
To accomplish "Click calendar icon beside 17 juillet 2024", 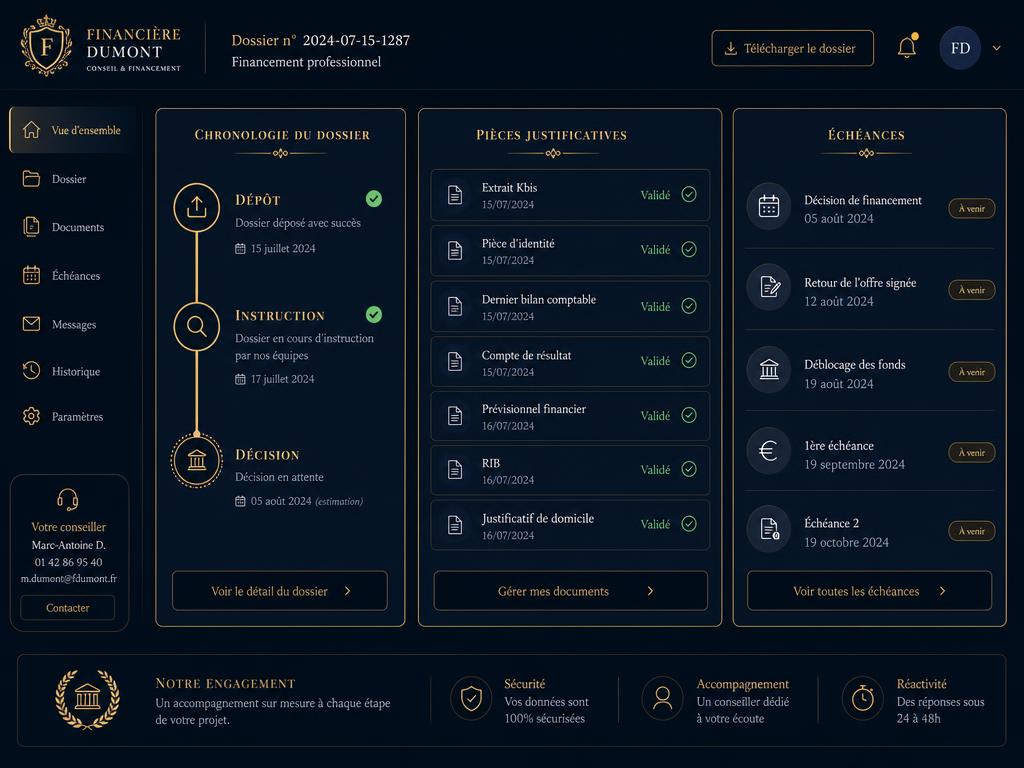I will pyautogui.click(x=240, y=379).
